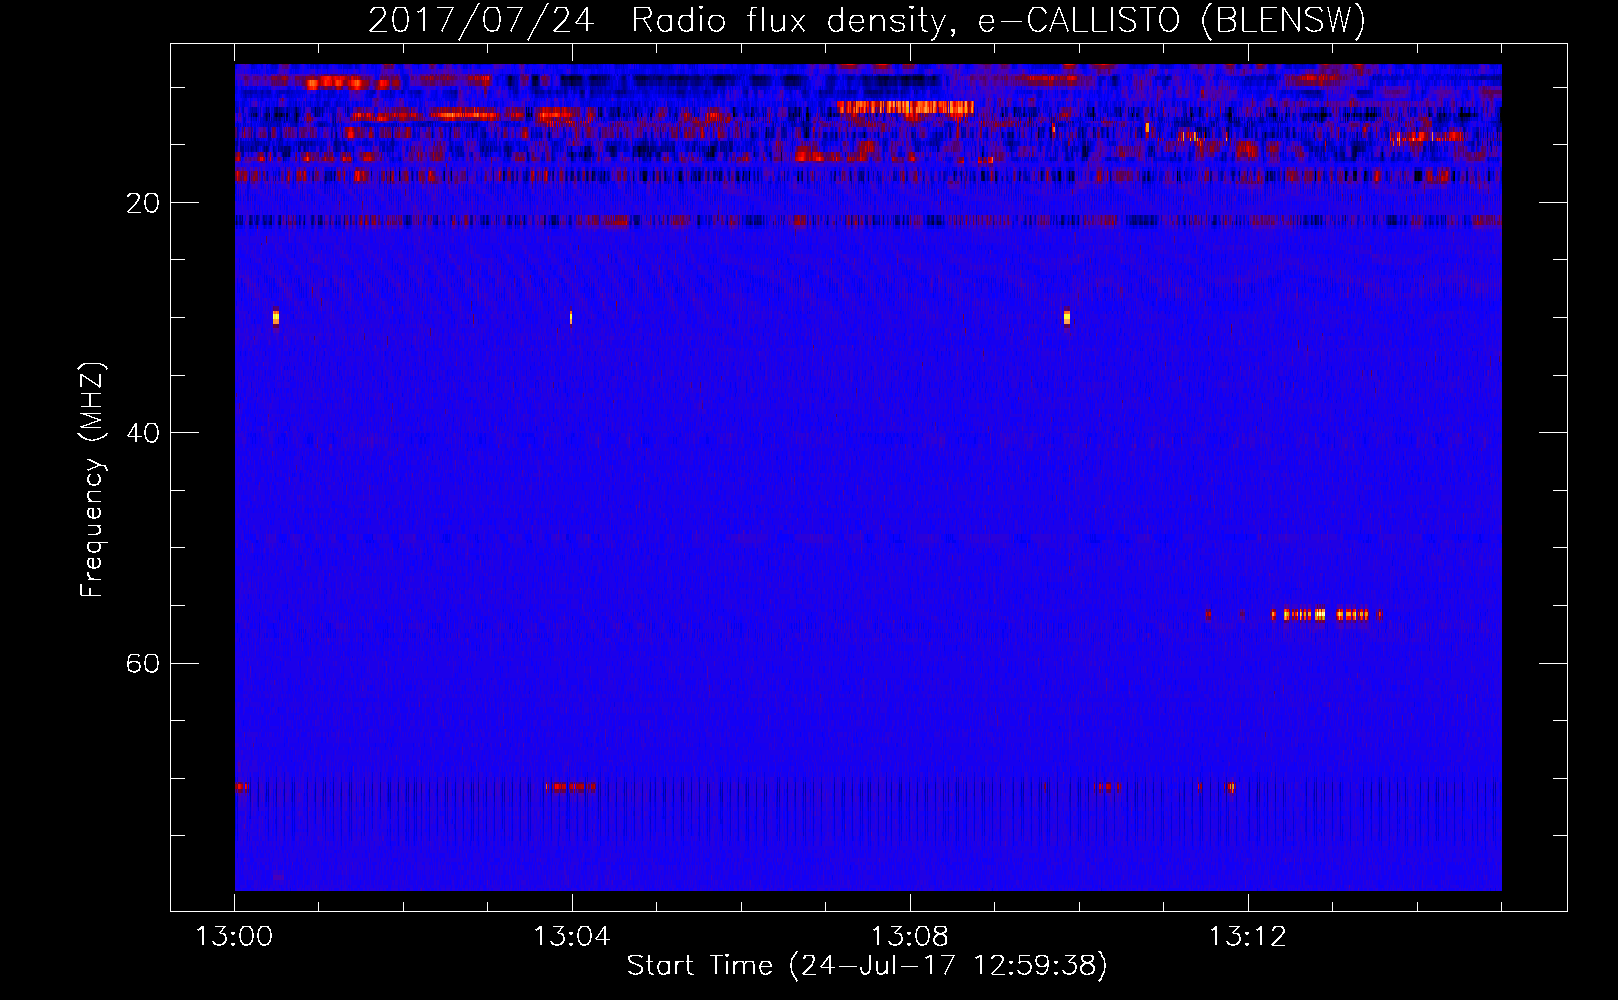
Task: Click the 13:08 time tick label
Action: pos(909,937)
